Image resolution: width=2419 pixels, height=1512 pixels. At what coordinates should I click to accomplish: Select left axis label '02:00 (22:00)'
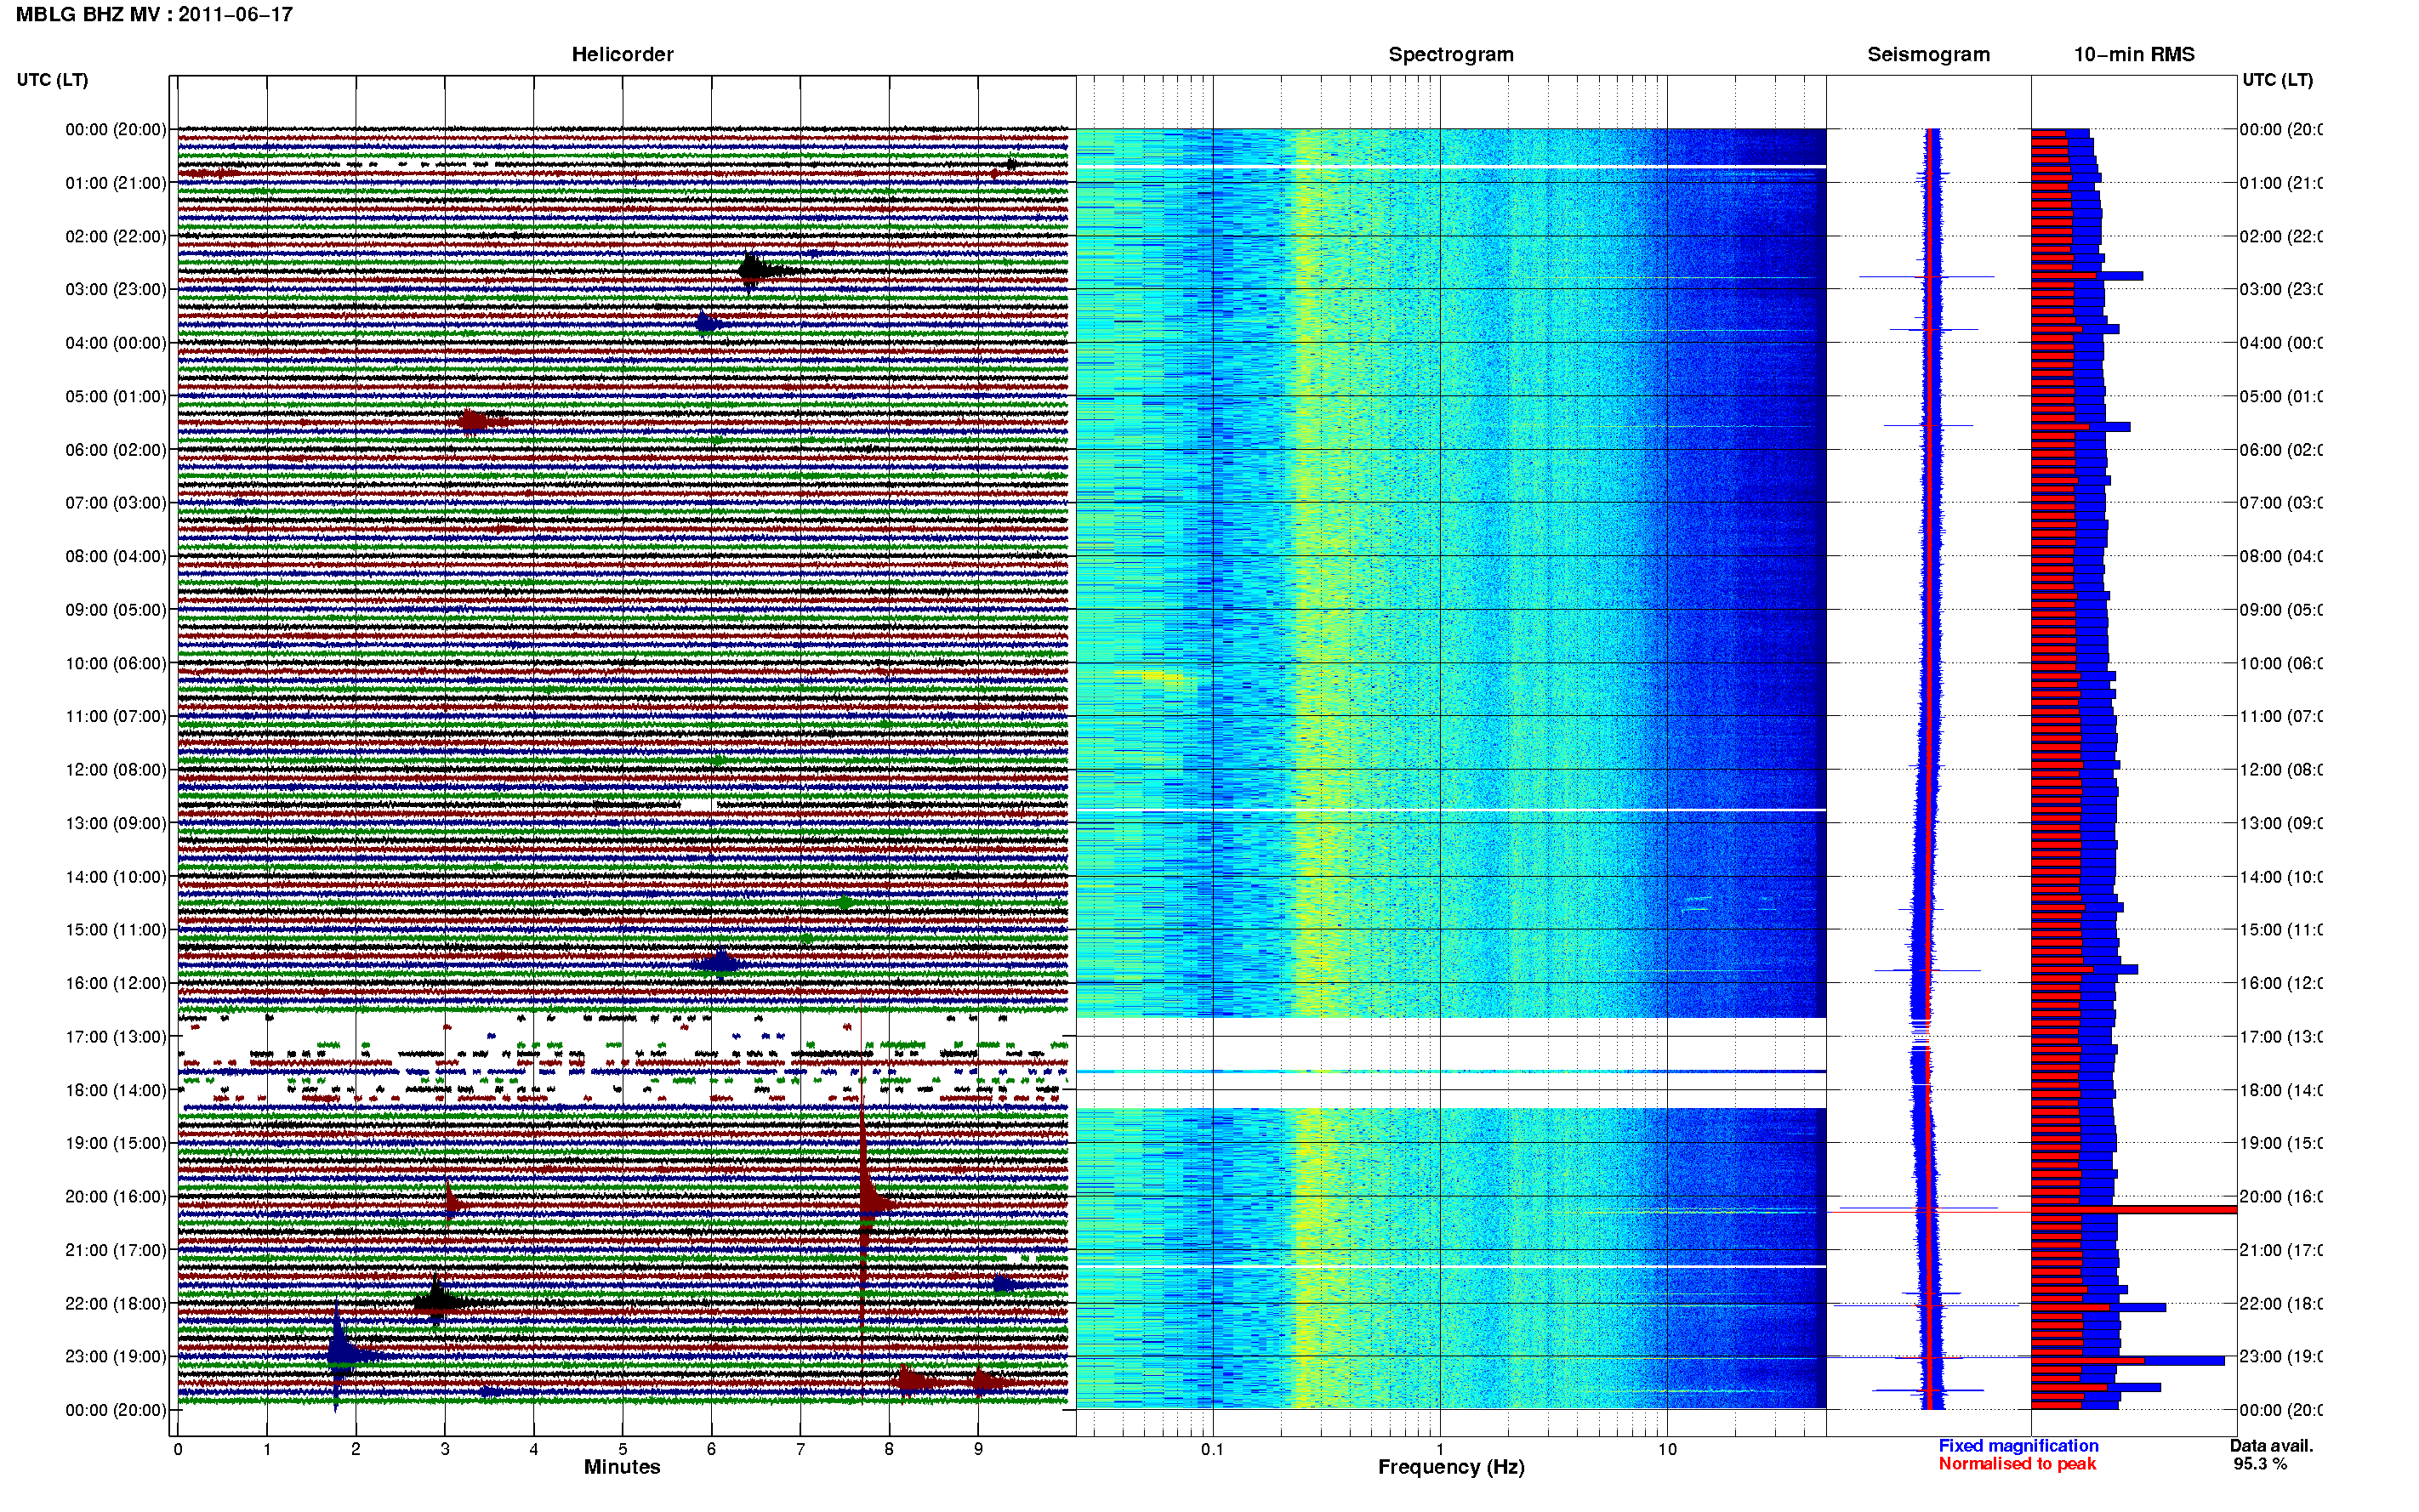point(116,236)
